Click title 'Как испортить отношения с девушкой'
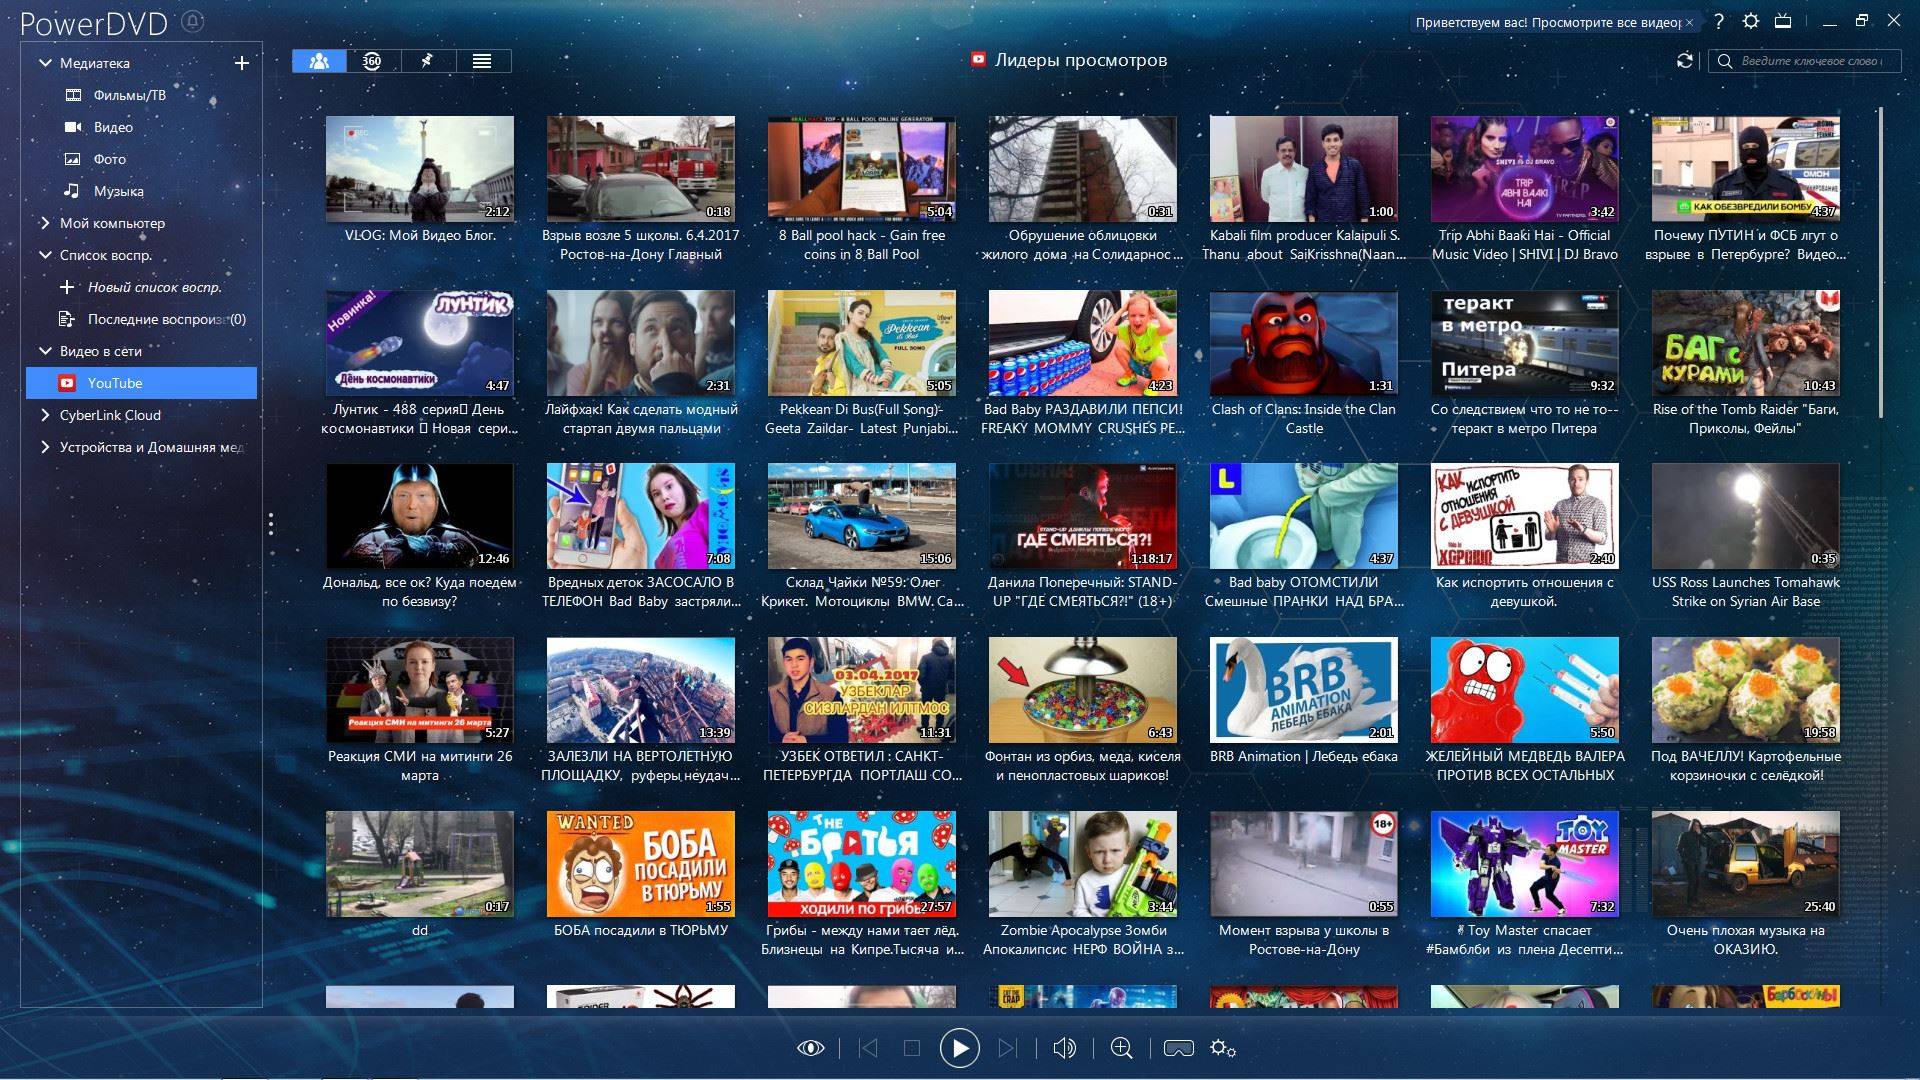This screenshot has height=1080, width=1920. 1525,592
